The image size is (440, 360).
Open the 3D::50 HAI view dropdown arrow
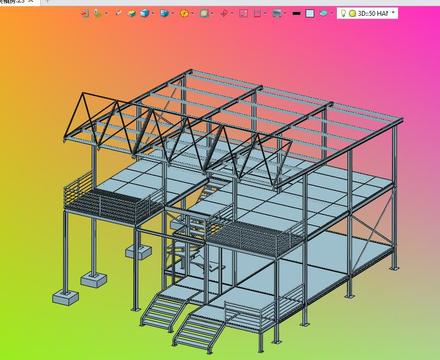(393, 13)
